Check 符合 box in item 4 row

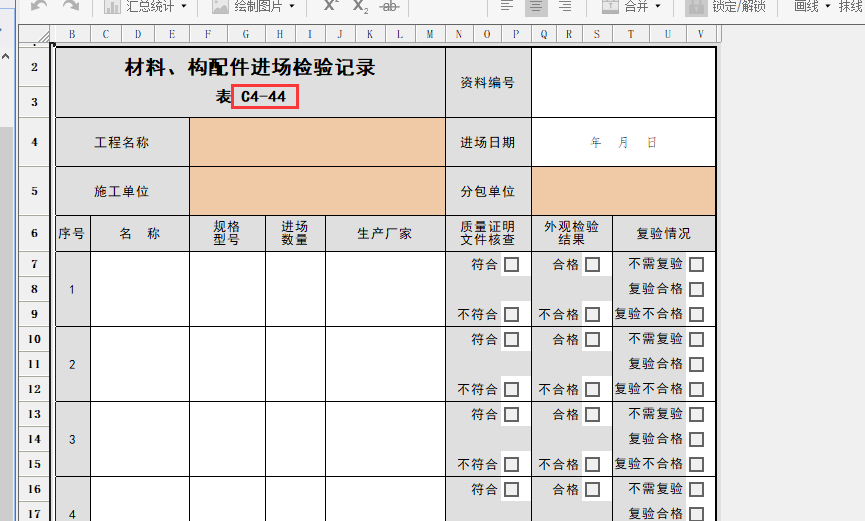pyautogui.click(x=511, y=490)
